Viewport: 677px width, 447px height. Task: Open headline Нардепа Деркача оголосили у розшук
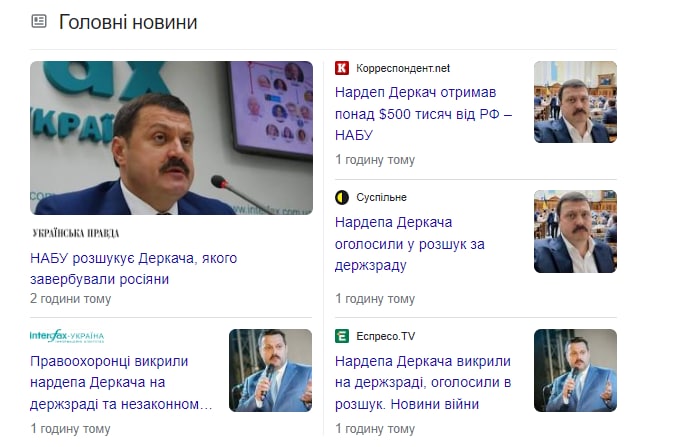point(410,244)
